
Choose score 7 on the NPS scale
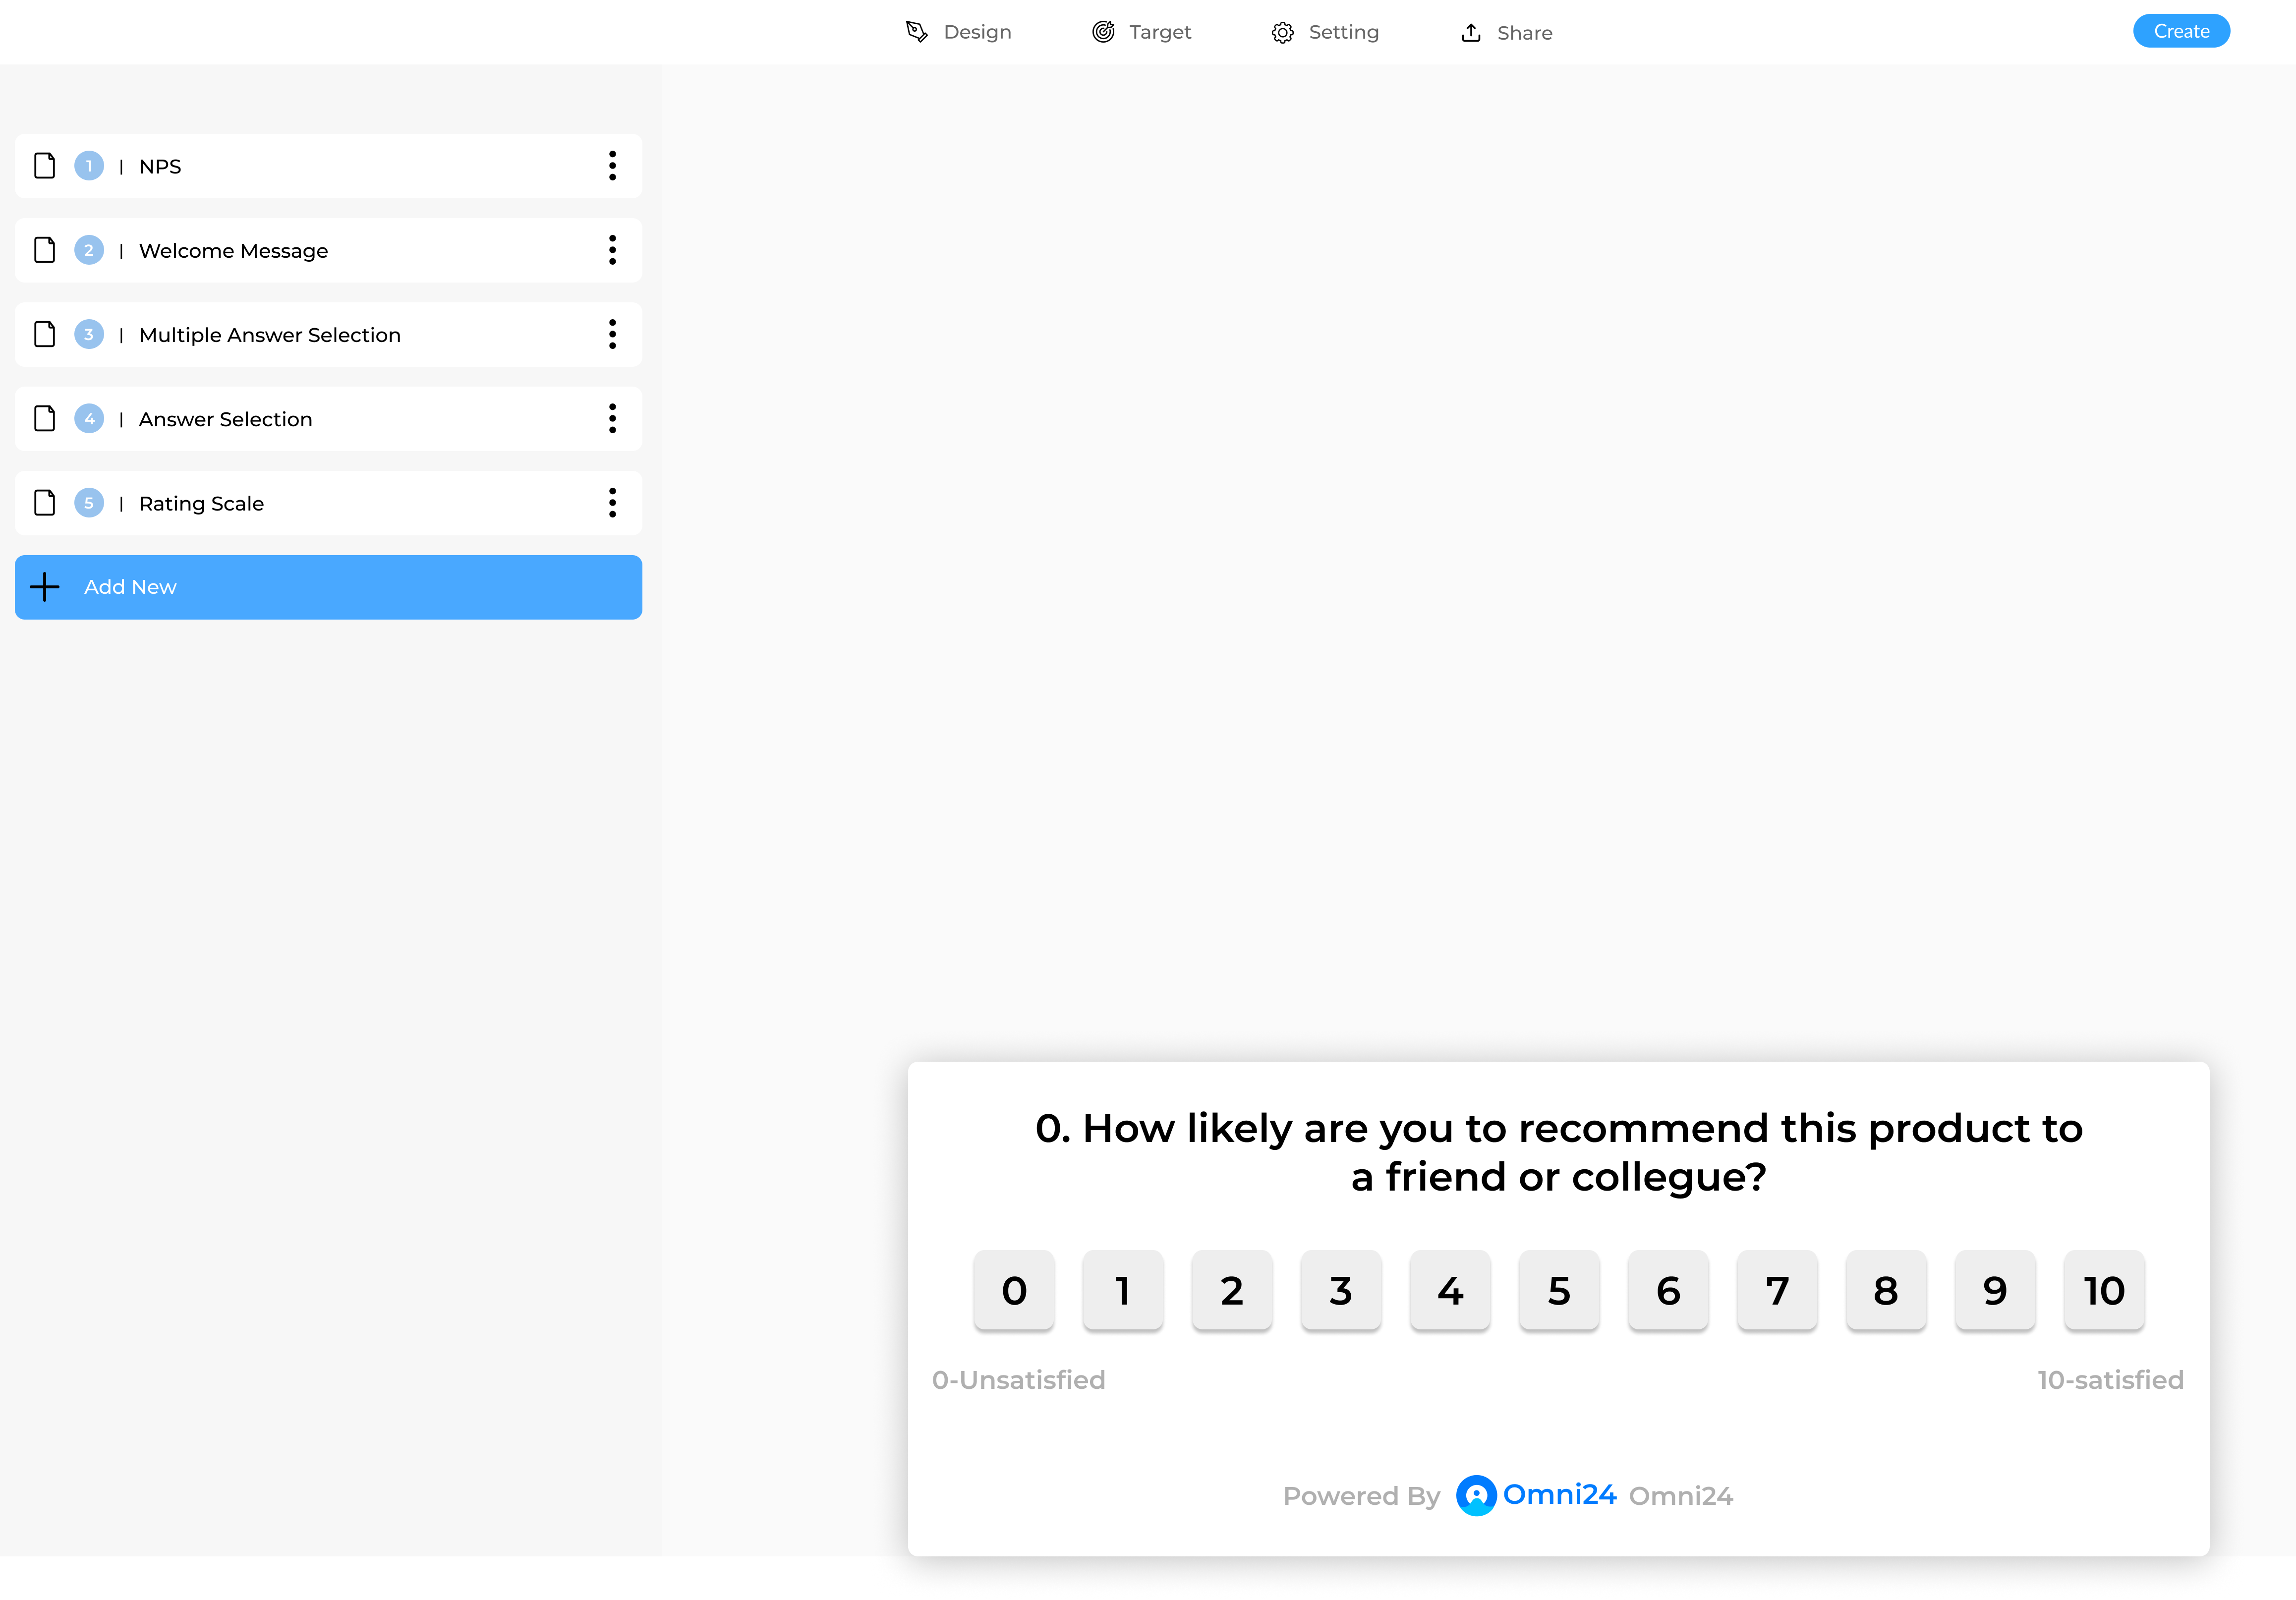tap(1777, 1290)
